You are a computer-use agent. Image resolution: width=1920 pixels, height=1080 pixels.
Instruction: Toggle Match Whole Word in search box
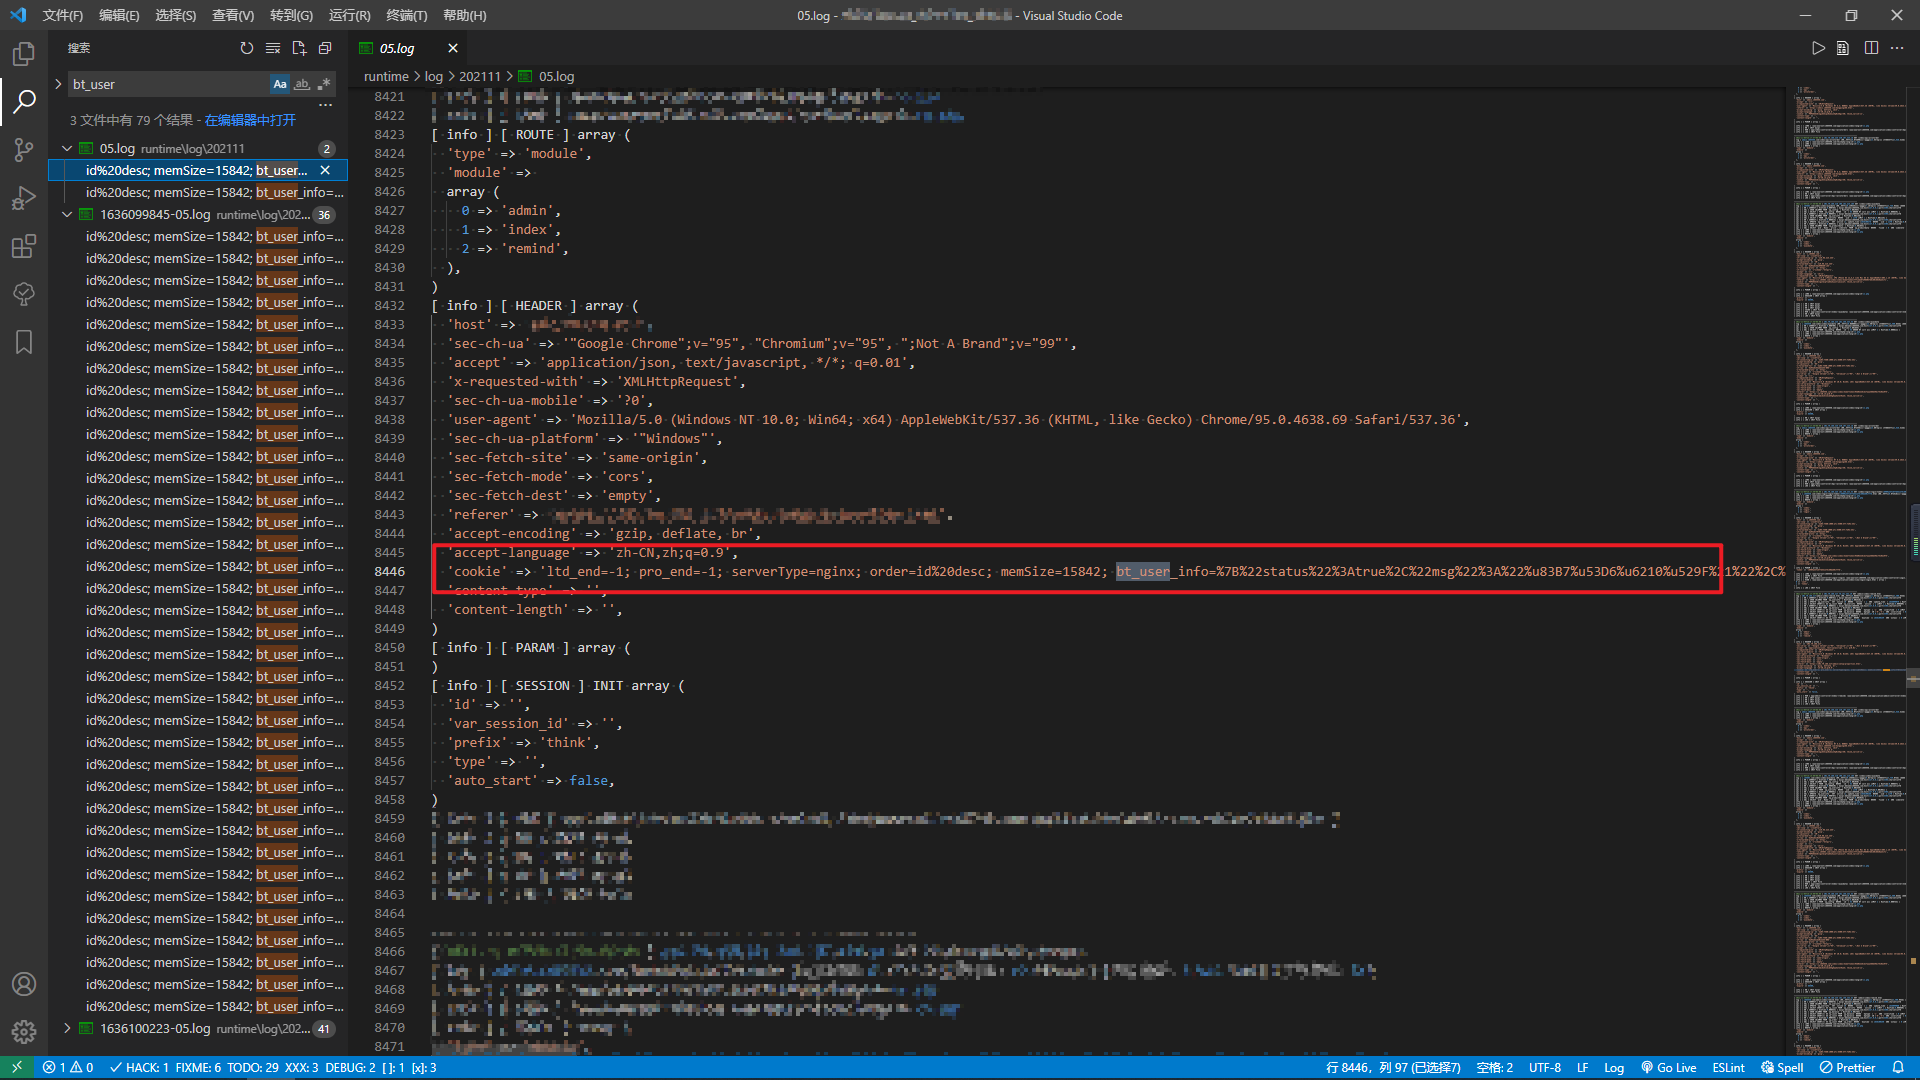[x=302, y=84]
